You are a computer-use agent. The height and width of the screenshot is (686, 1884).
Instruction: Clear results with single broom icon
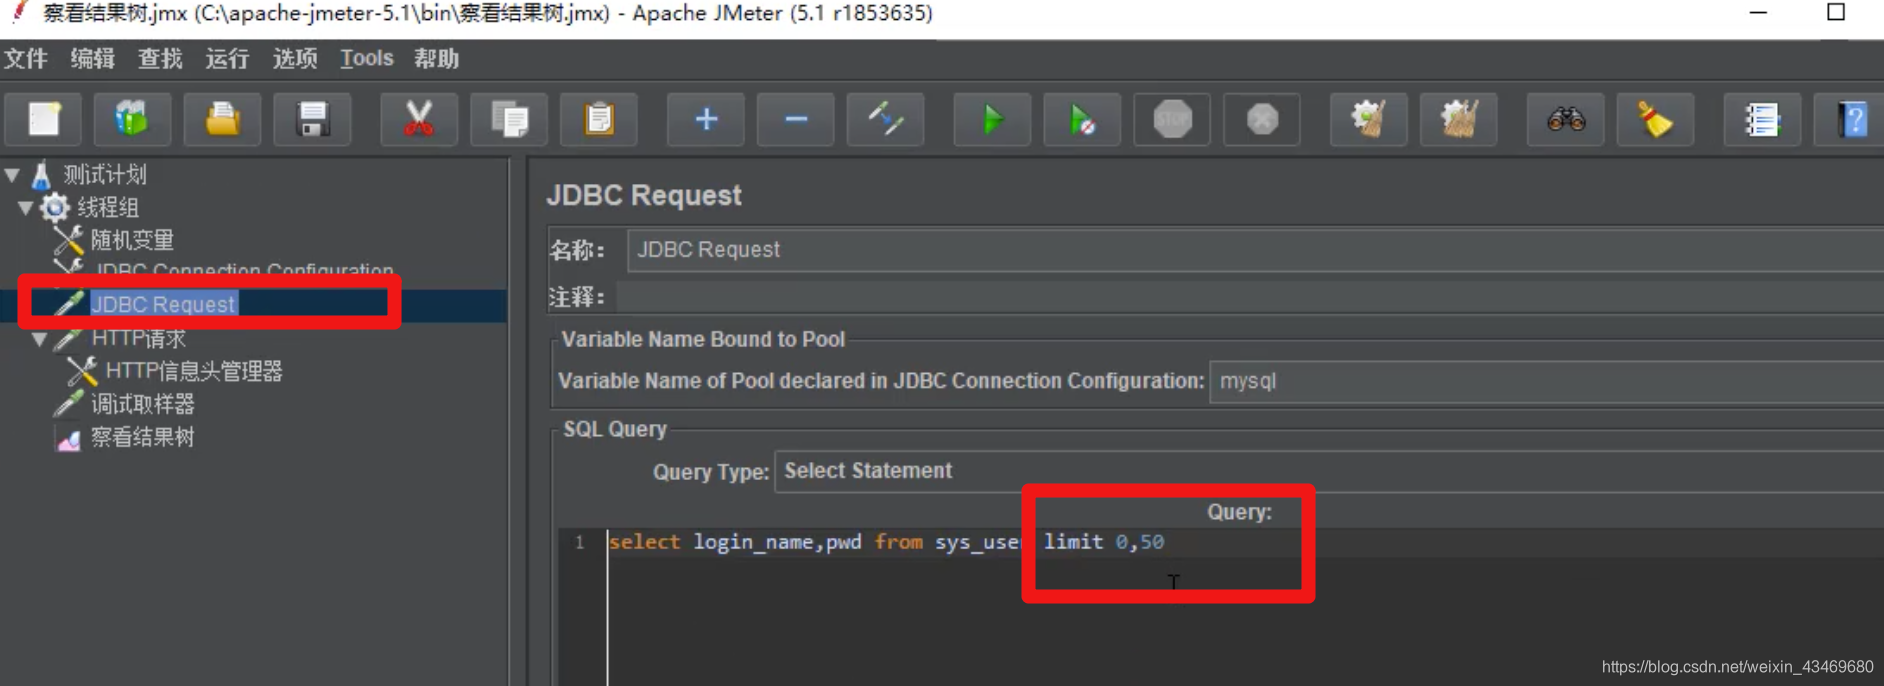(1369, 120)
